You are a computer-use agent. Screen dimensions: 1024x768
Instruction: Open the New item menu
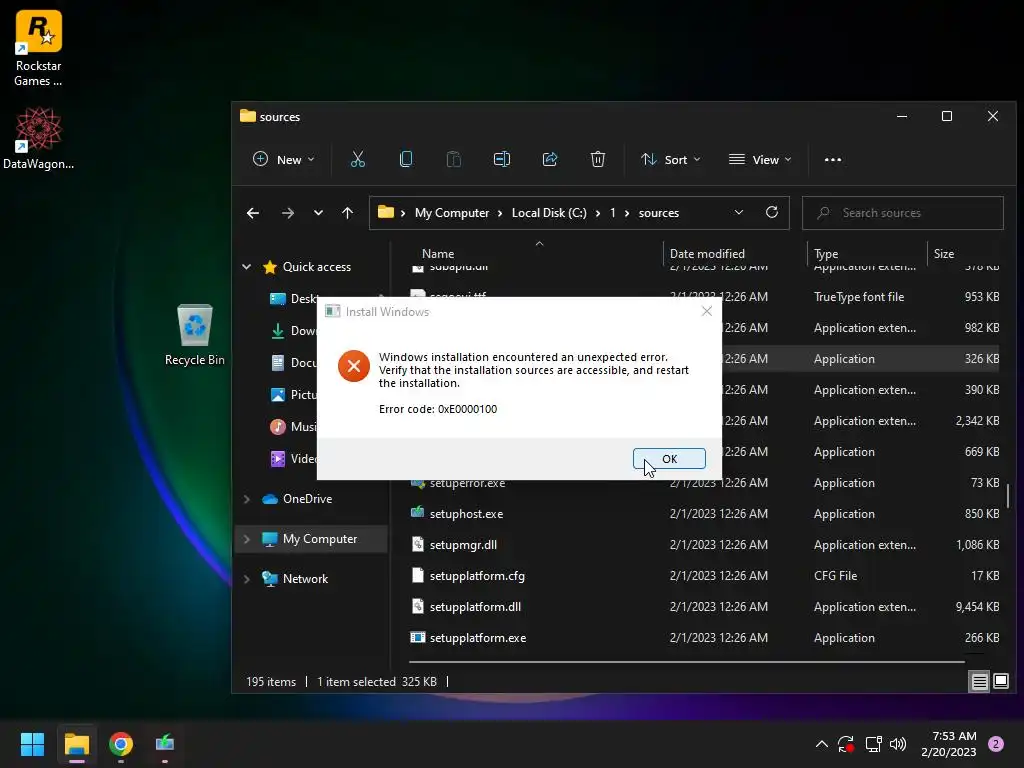tap(284, 159)
